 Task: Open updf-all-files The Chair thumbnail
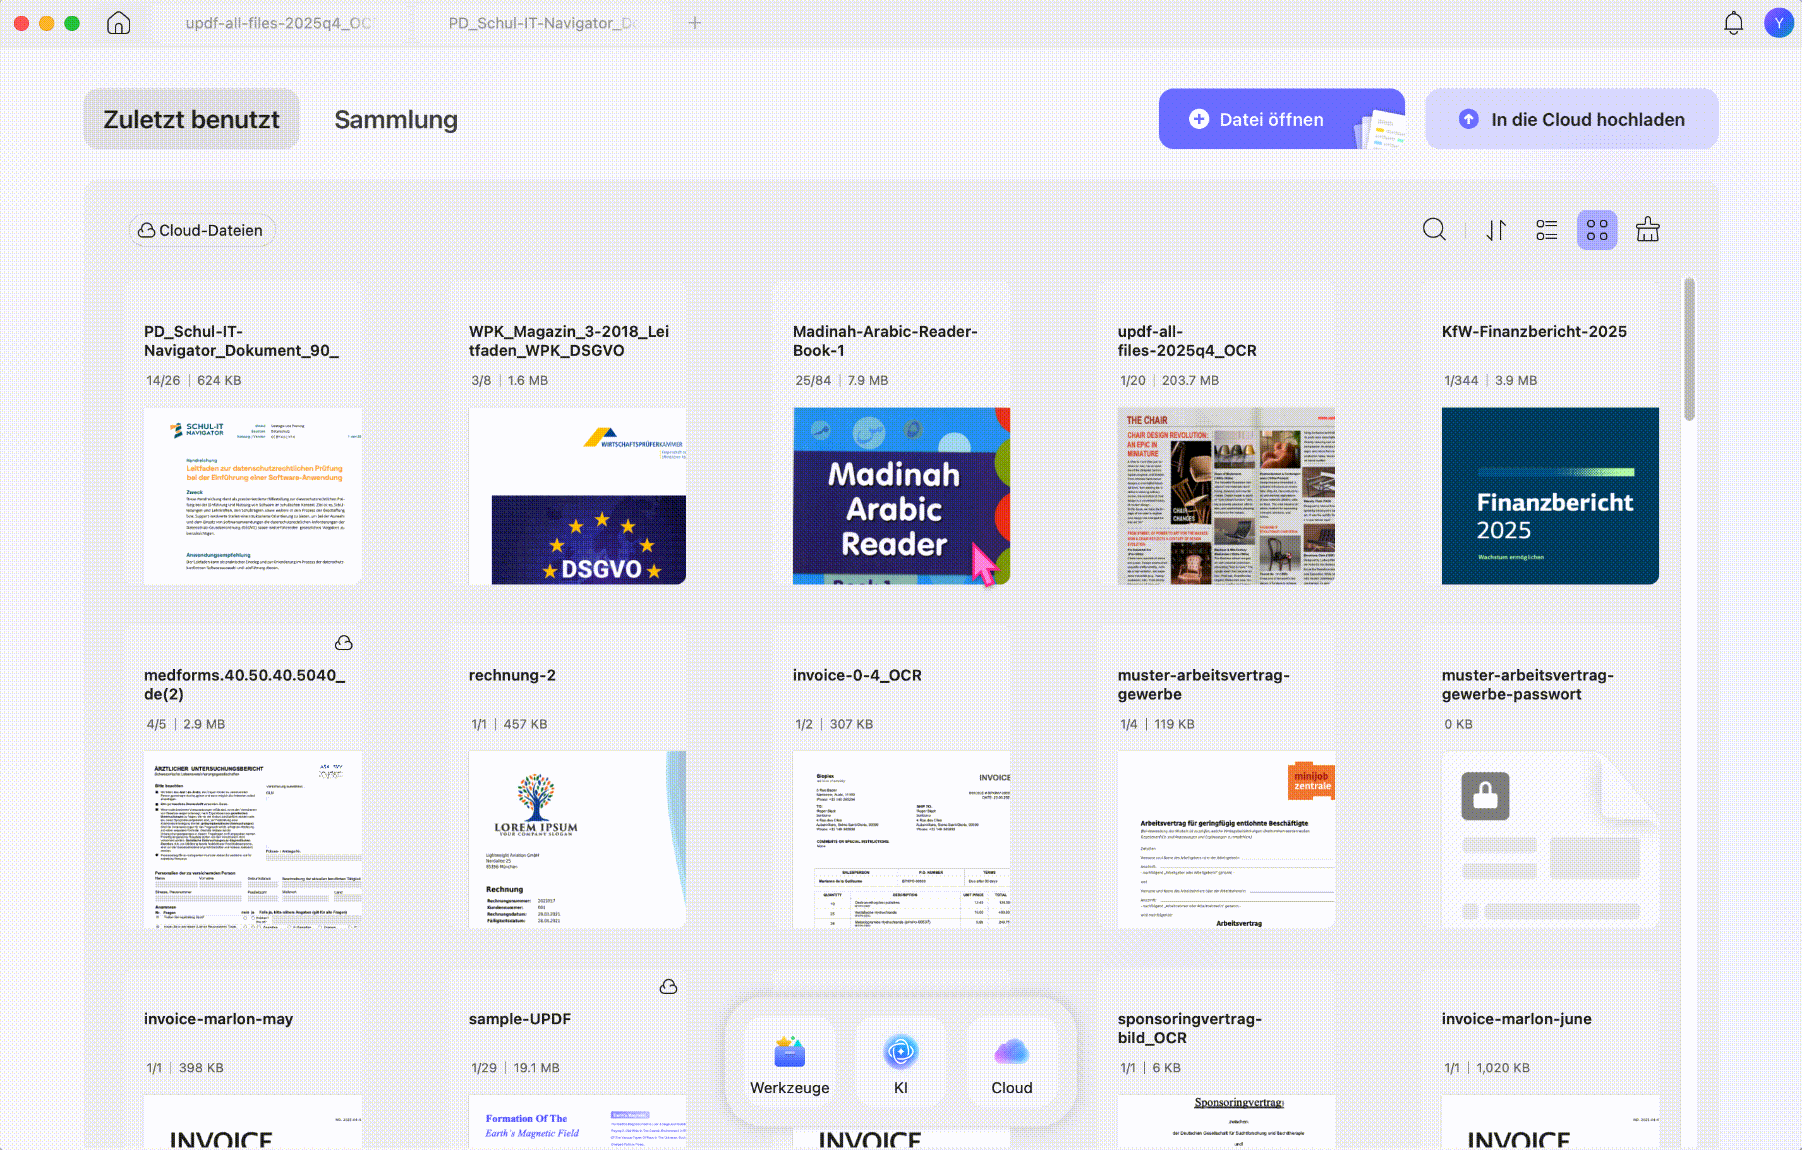coord(1226,496)
